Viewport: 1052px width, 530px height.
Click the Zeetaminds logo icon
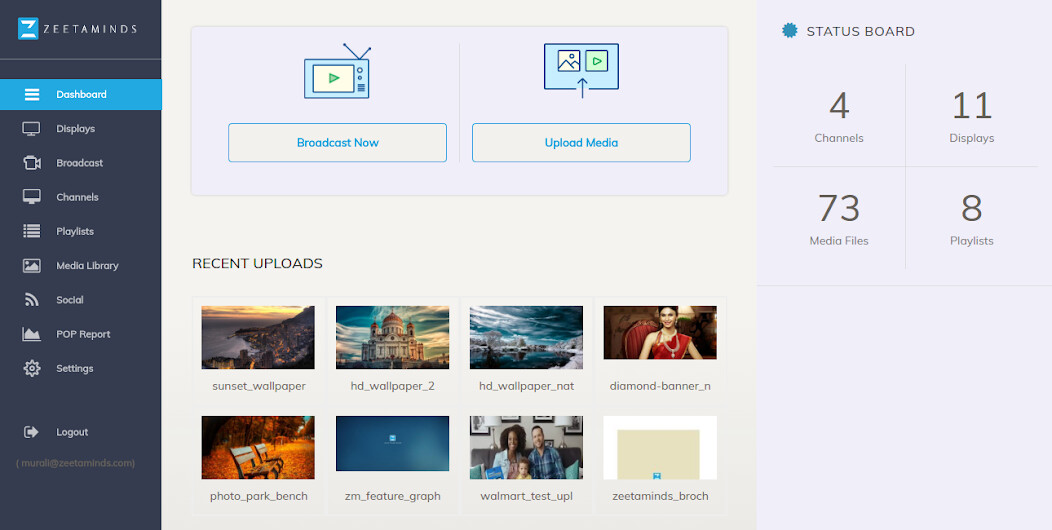coord(28,28)
